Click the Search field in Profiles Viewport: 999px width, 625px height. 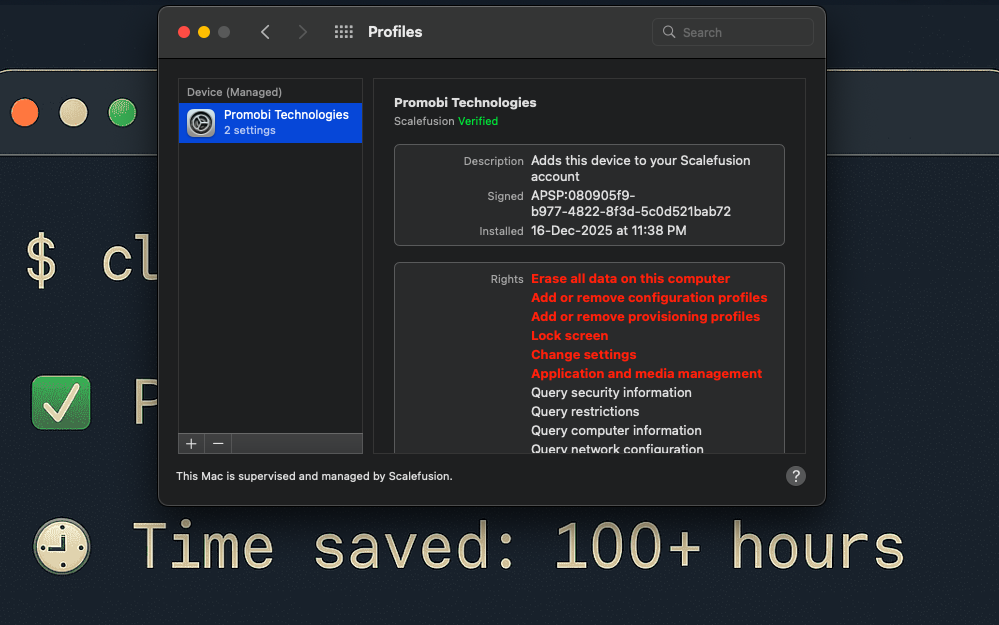(733, 32)
